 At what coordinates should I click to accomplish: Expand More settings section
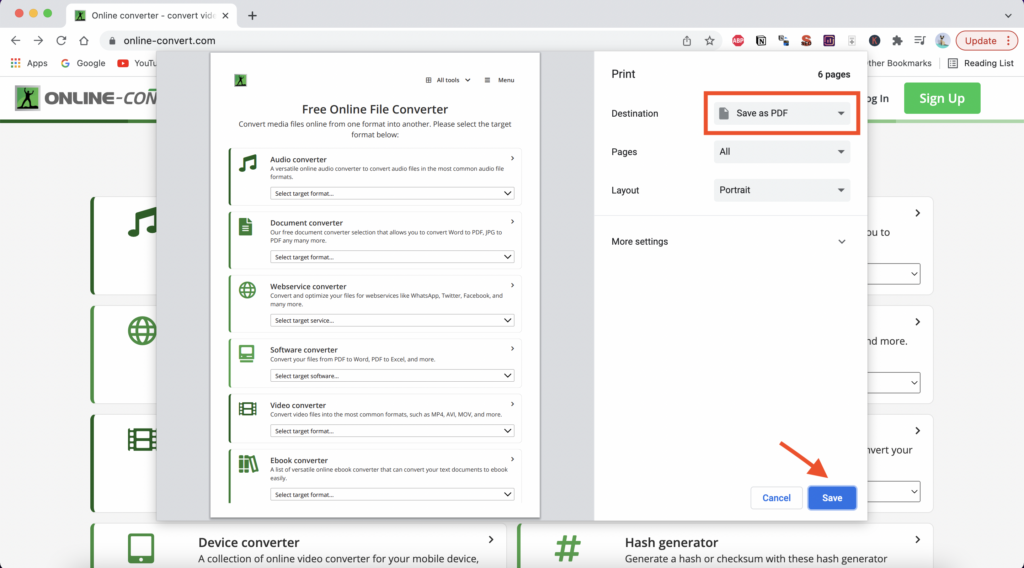point(729,242)
